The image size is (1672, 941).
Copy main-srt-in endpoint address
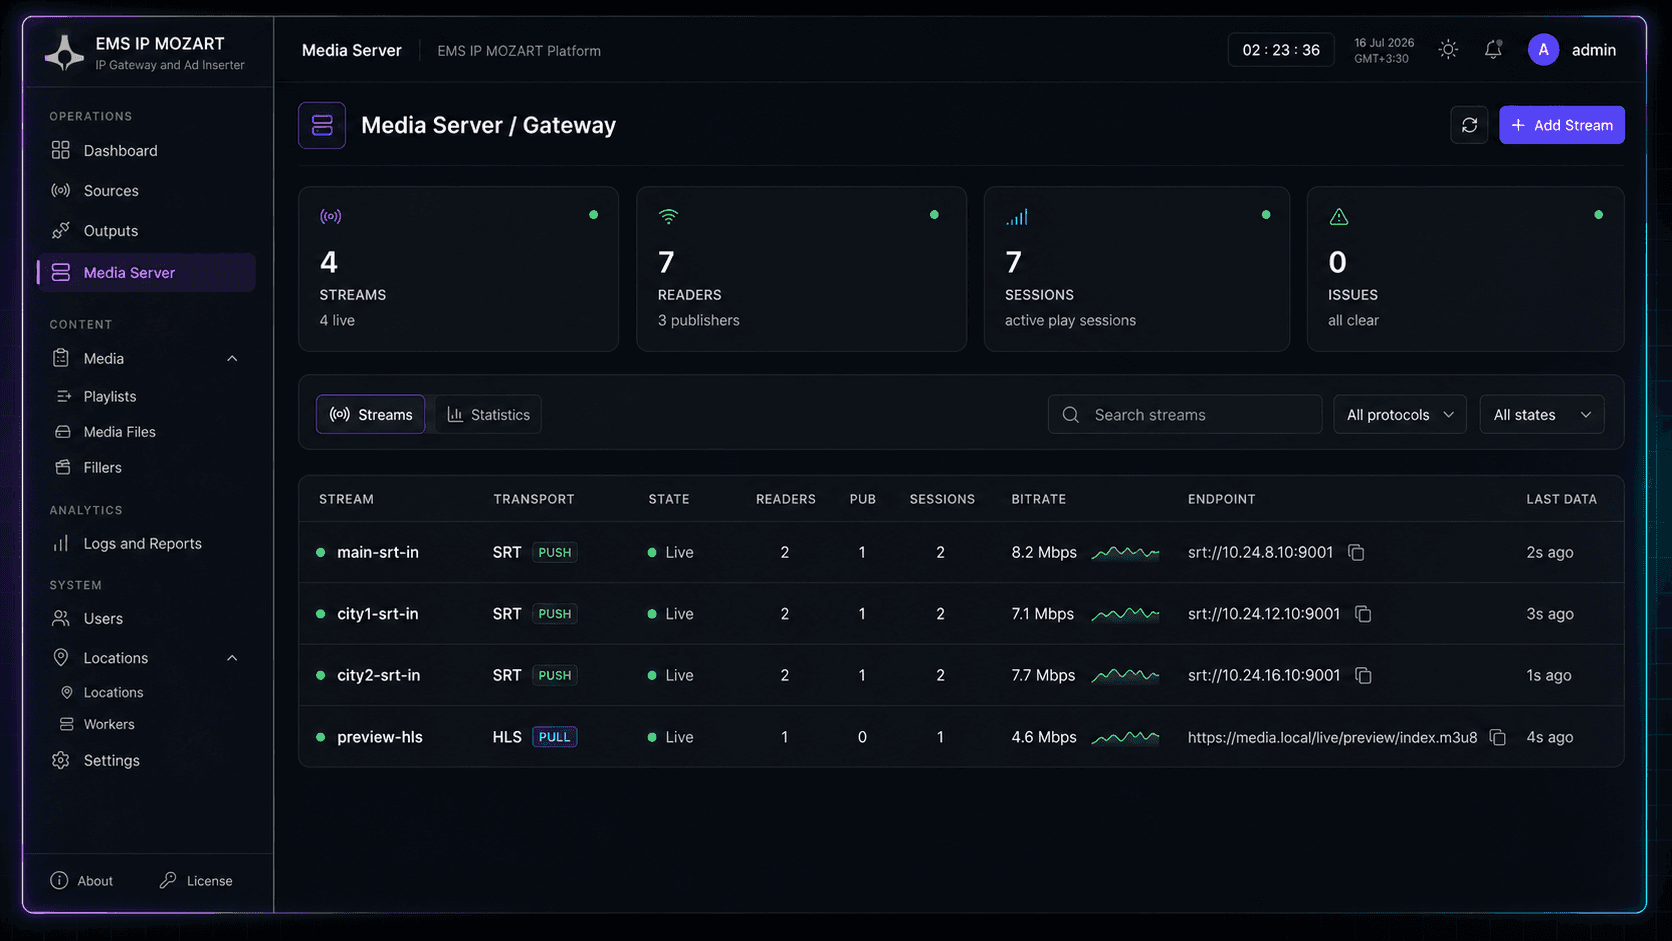(1356, 552)
